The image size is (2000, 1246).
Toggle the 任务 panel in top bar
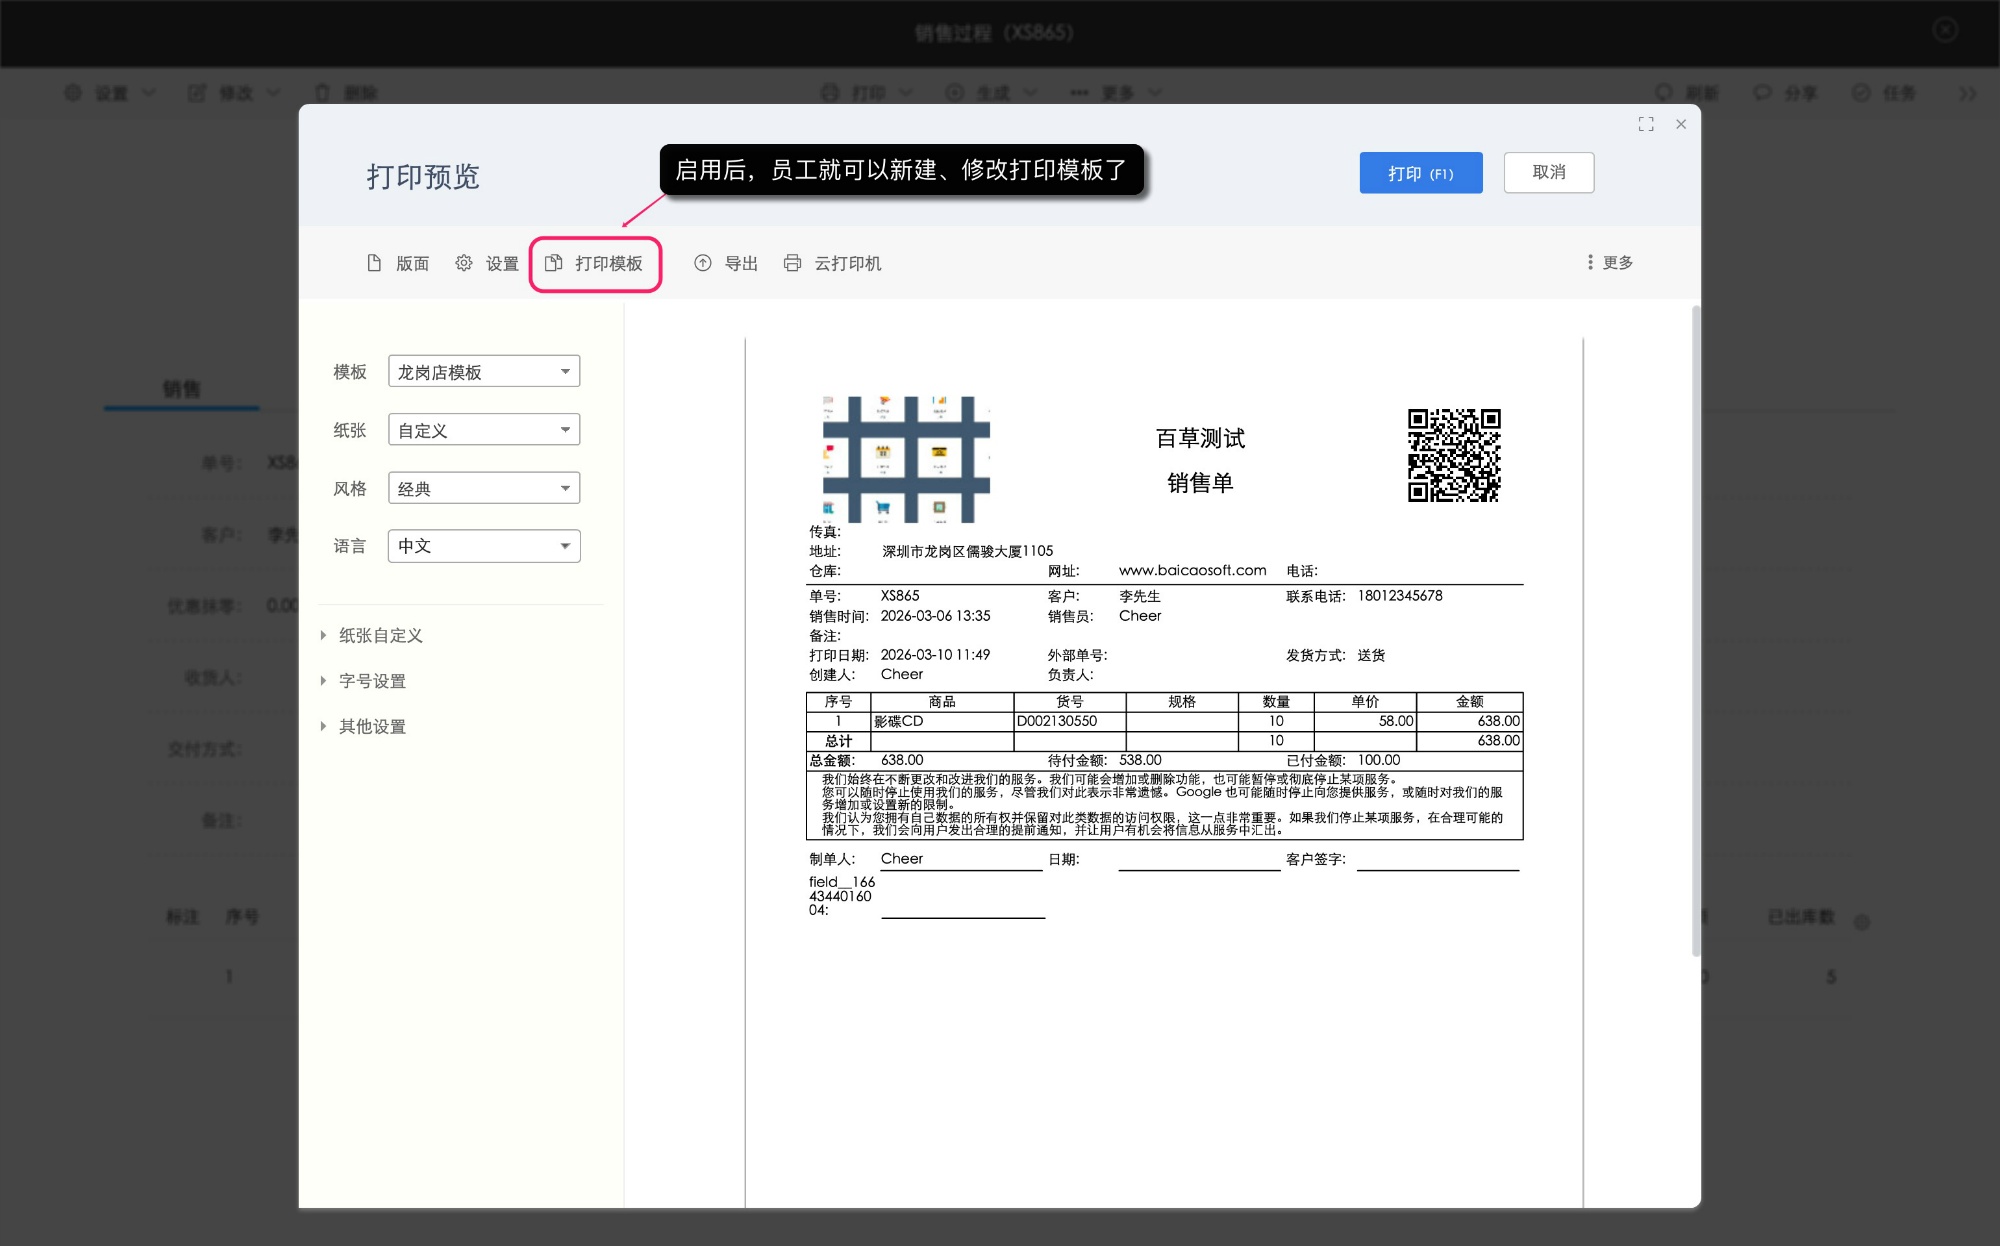click(x=1888, y=92)
